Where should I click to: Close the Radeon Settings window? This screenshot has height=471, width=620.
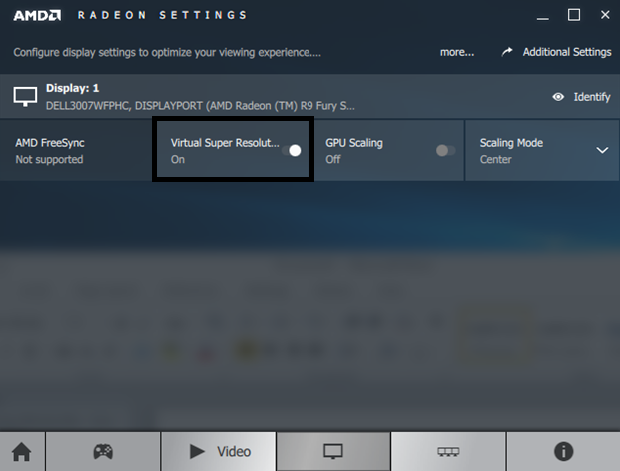(x=605, y=15)
